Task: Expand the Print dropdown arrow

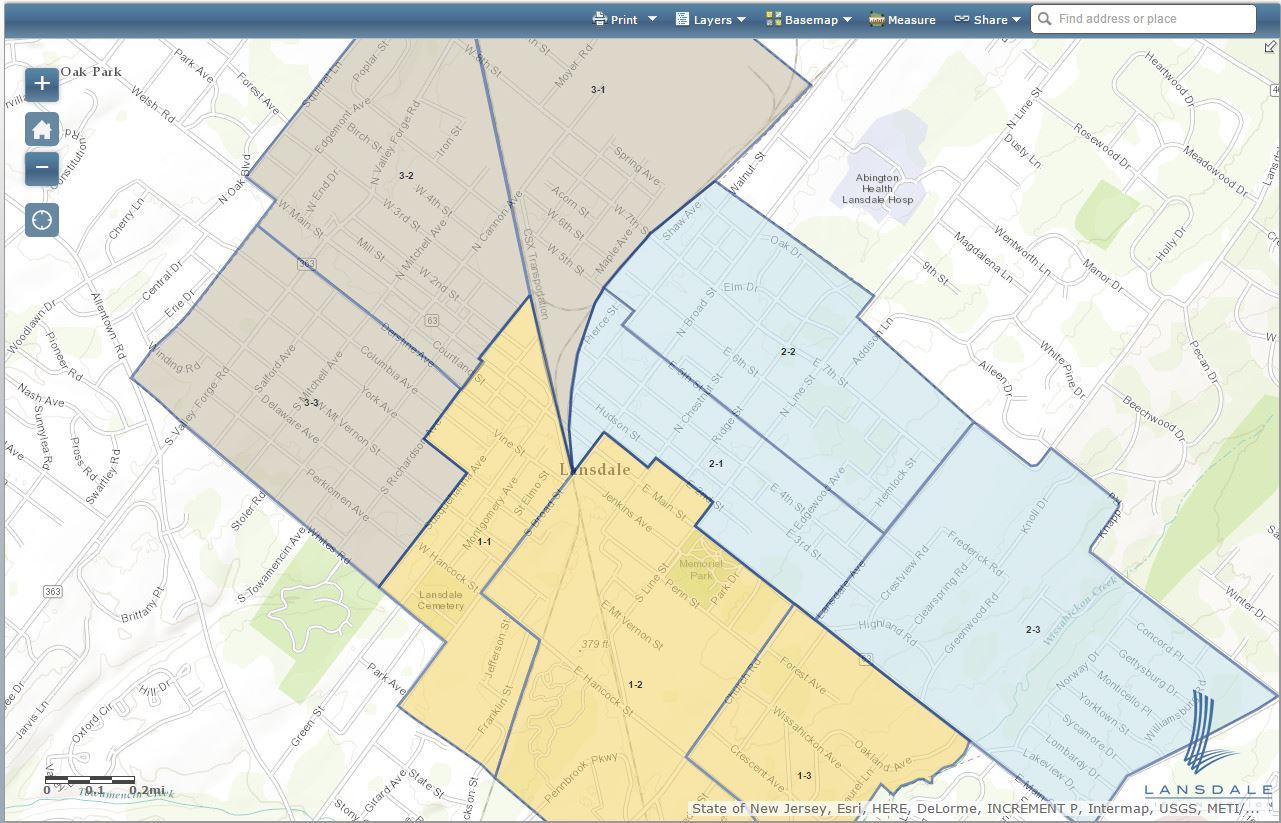Action: tap(651, 18)
